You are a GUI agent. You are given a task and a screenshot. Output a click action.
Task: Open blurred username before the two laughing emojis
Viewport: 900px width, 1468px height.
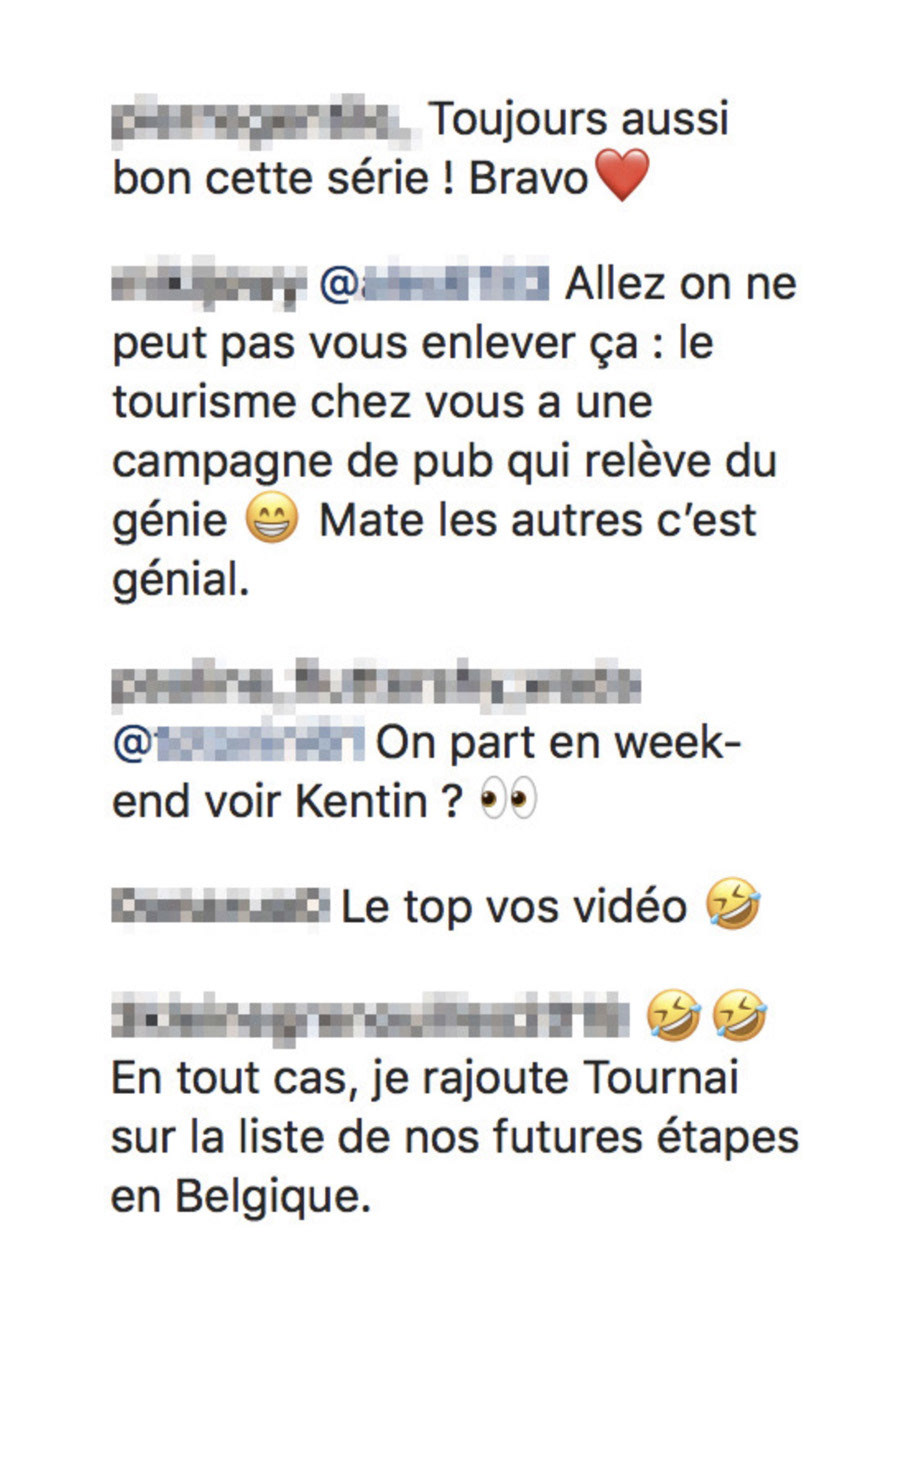click(371, 1018)
